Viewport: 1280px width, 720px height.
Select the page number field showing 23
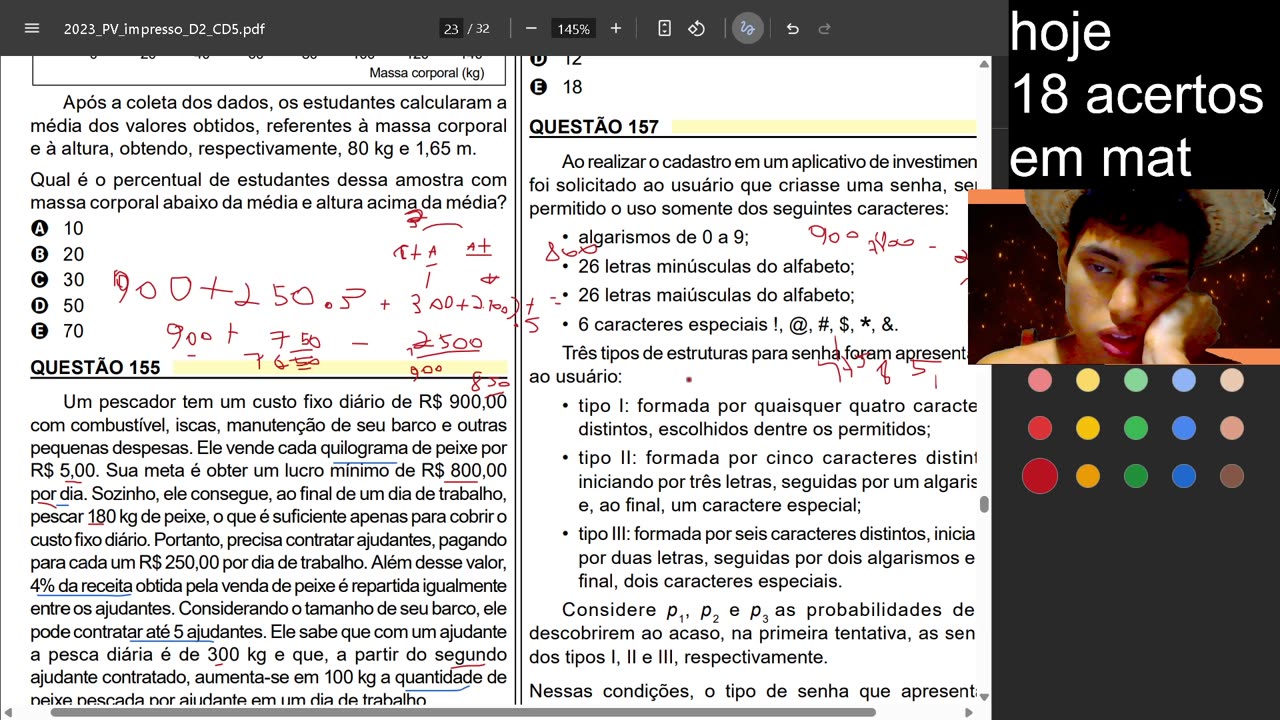[451, 28]
